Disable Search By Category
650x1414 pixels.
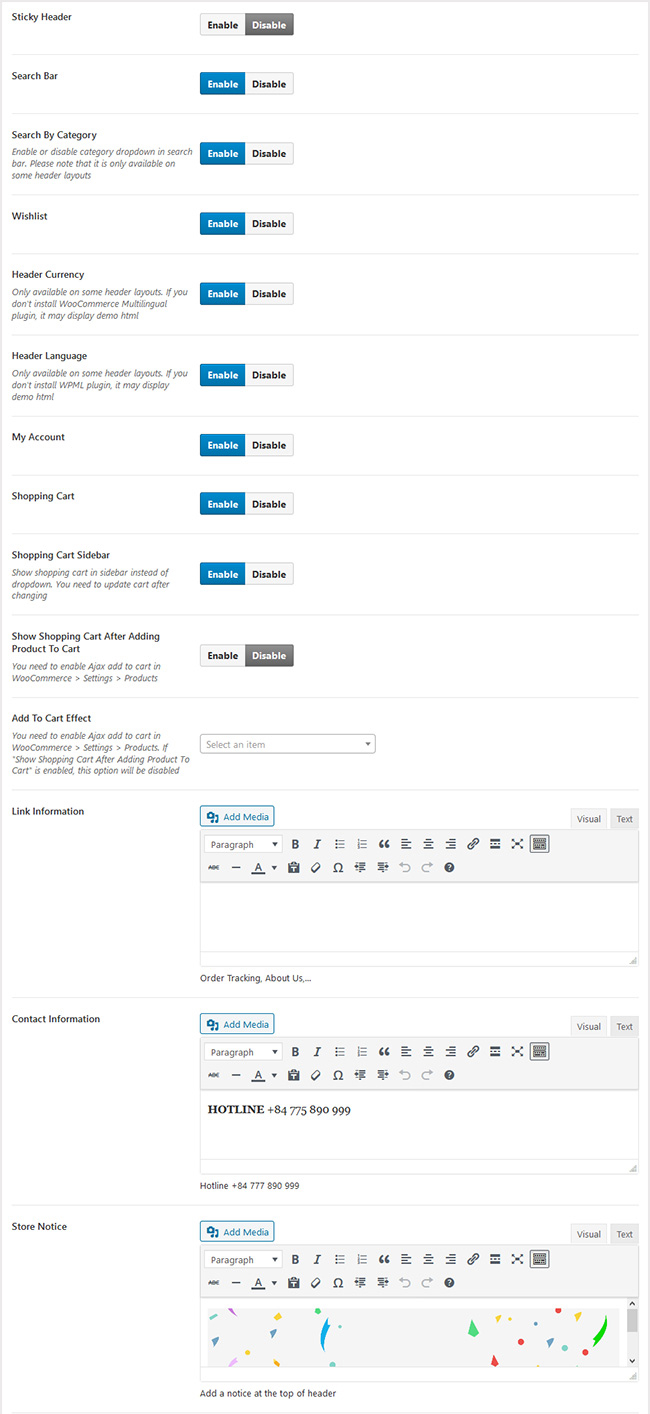point(269,154)
